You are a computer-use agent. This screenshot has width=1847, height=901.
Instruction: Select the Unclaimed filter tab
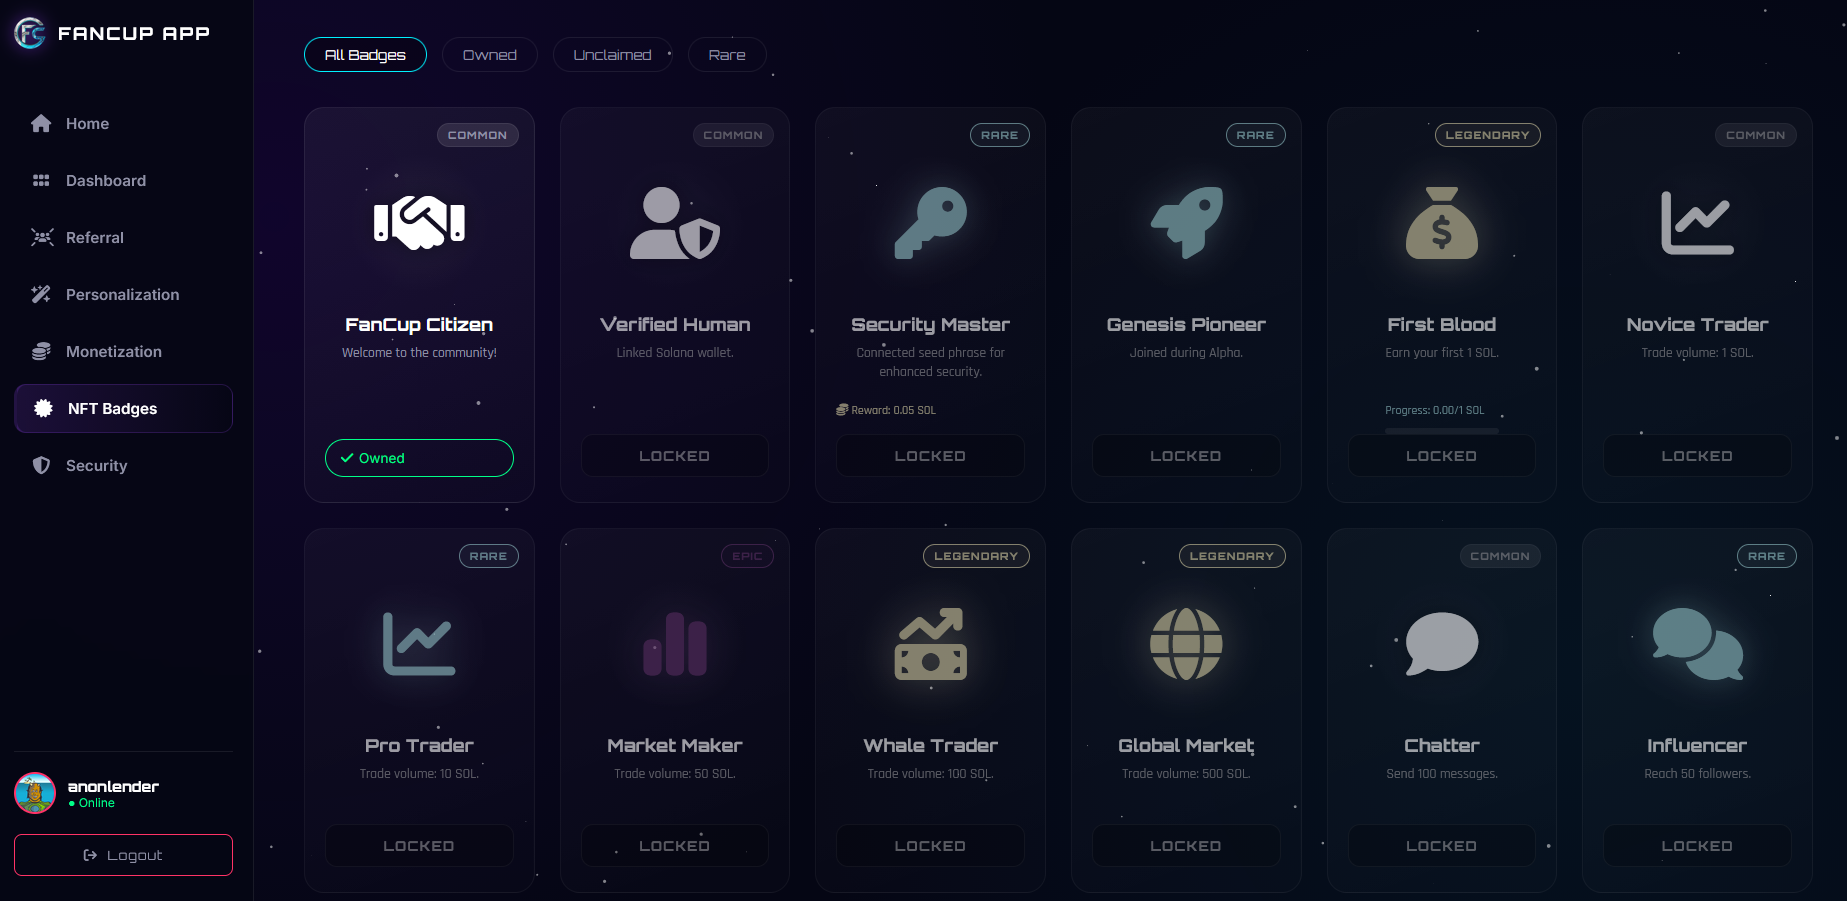click(x=612, y=55)
